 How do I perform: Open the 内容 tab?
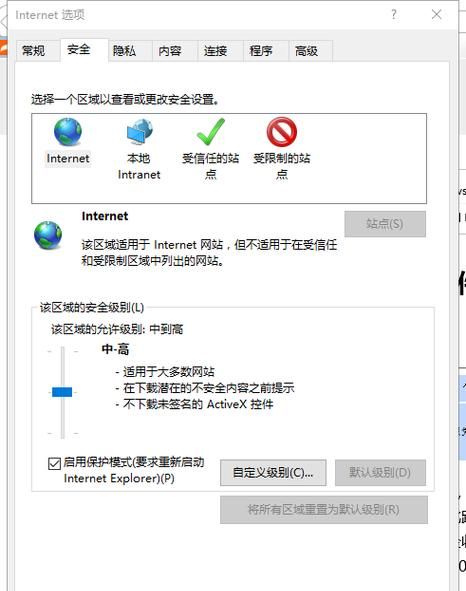[x=170, y=51]
